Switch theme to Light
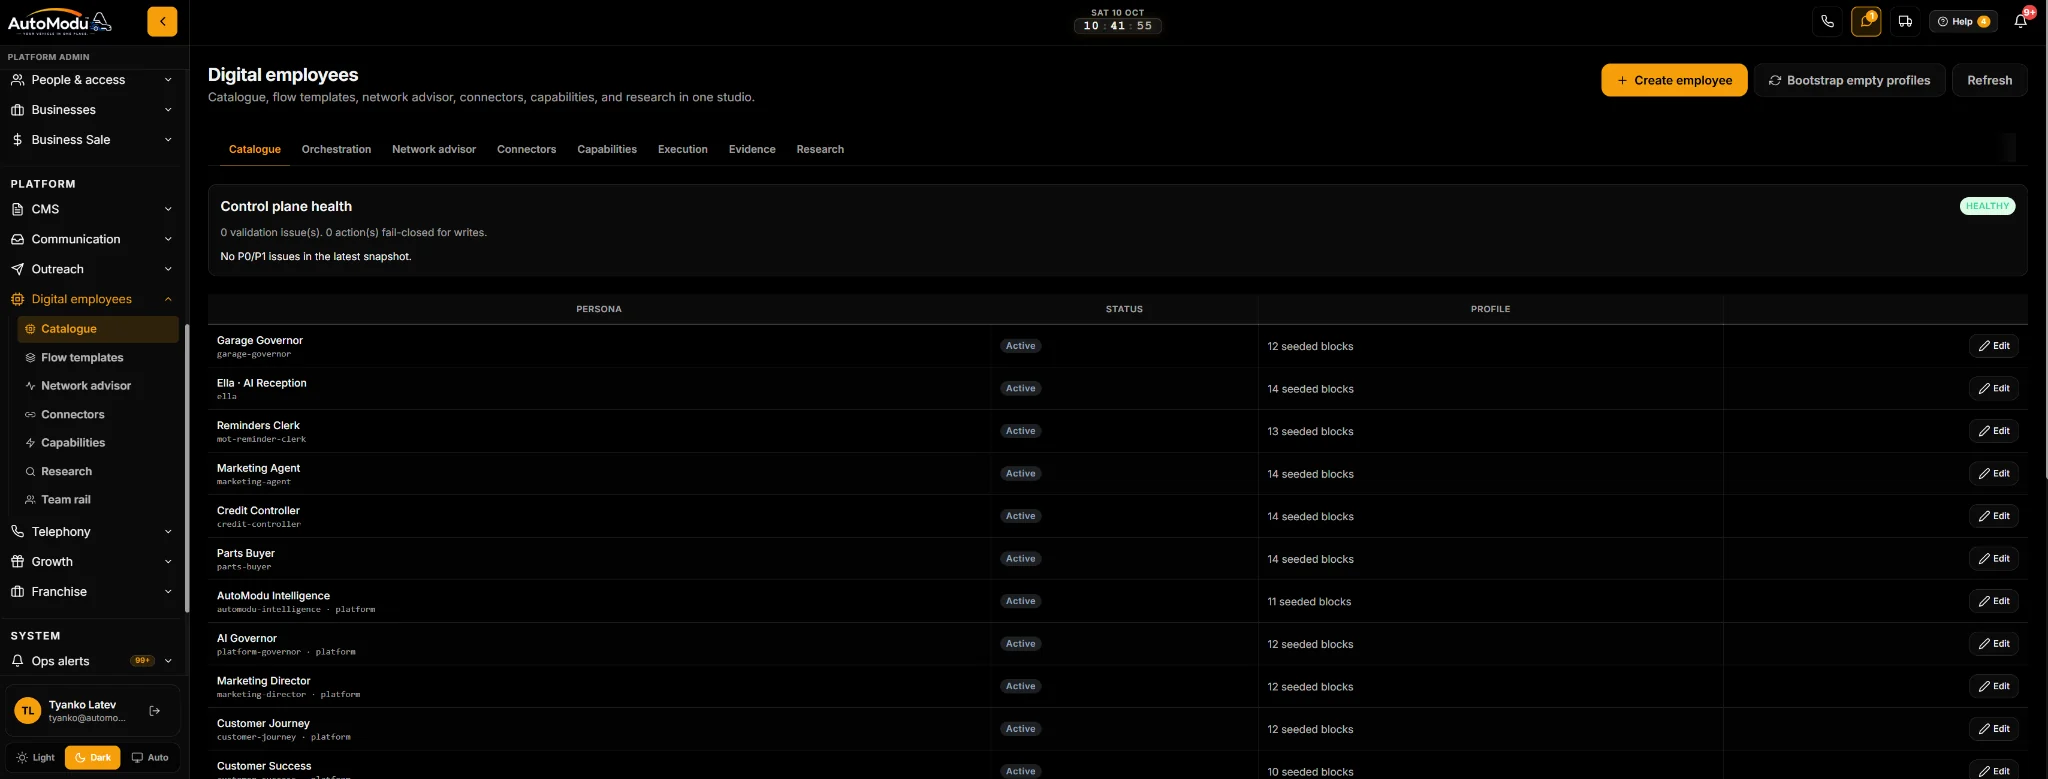 tap(35, 758)
